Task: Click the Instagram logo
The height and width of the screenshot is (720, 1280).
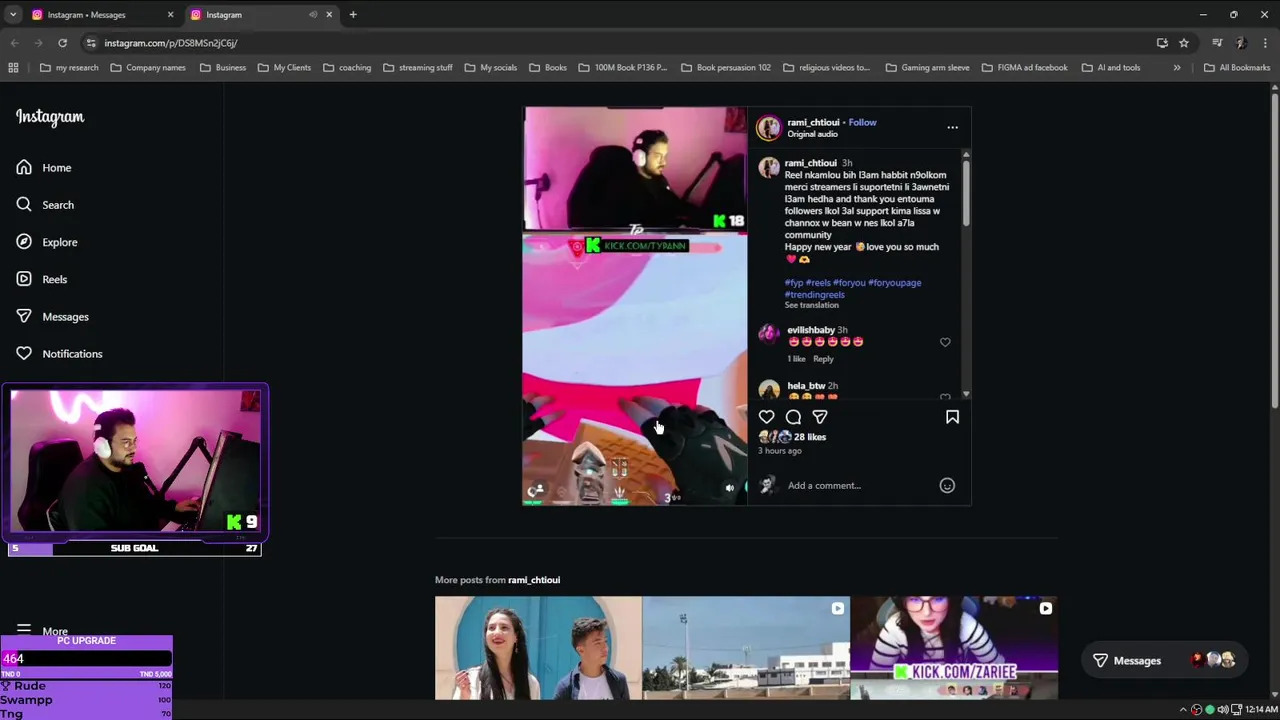Action: 50,117
